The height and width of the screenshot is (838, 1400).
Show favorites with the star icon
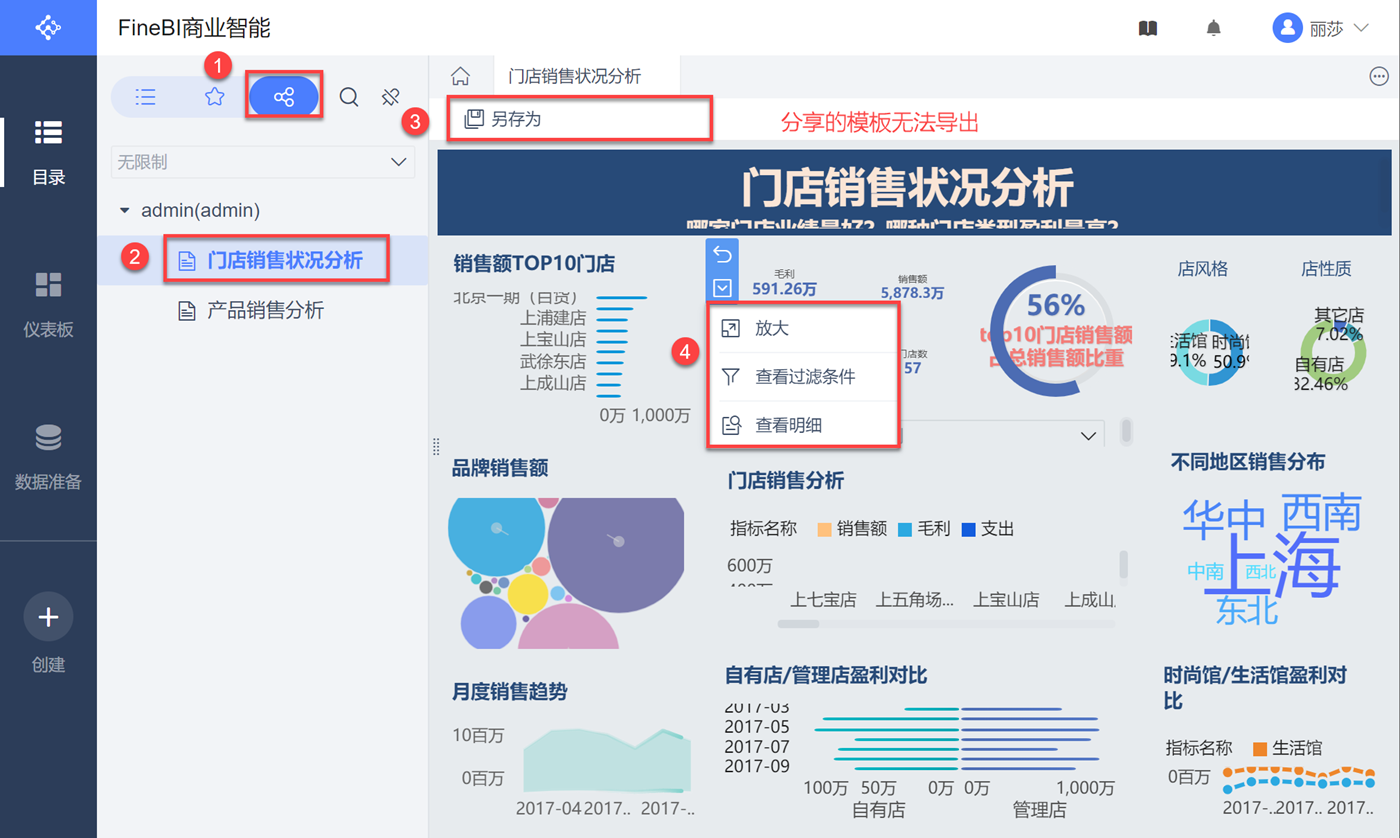click(215, 97)
